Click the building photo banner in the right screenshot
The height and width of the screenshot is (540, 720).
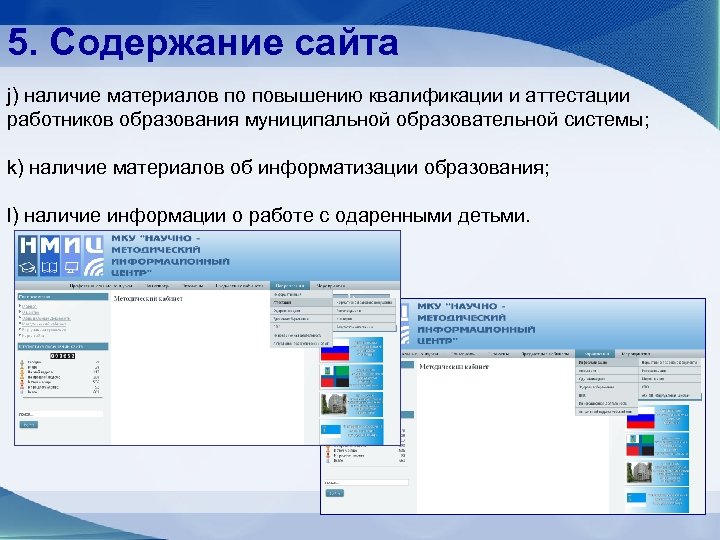(658, 472)
